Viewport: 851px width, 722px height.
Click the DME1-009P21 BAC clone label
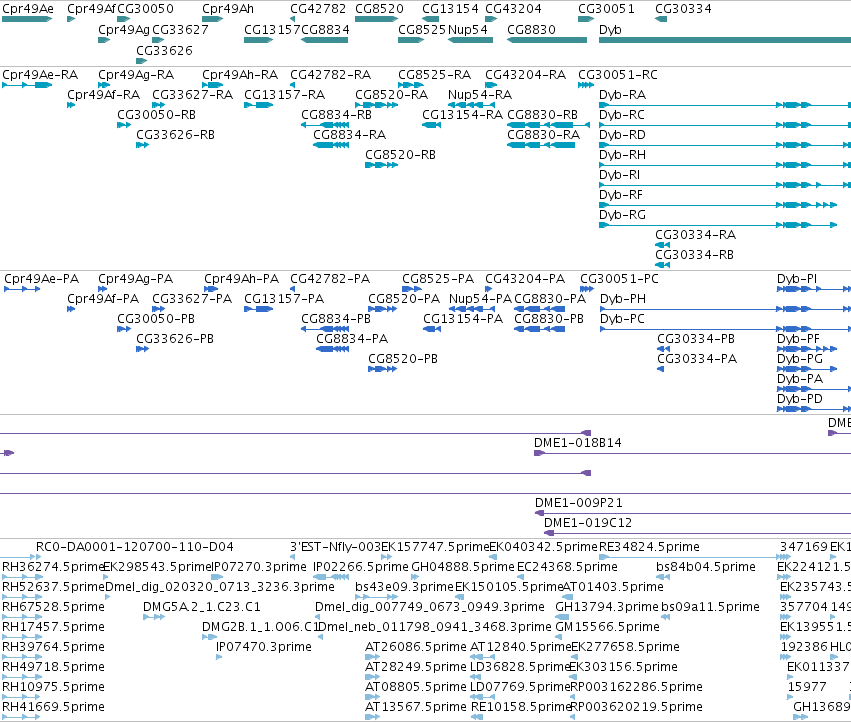click(x=579, y=503)
